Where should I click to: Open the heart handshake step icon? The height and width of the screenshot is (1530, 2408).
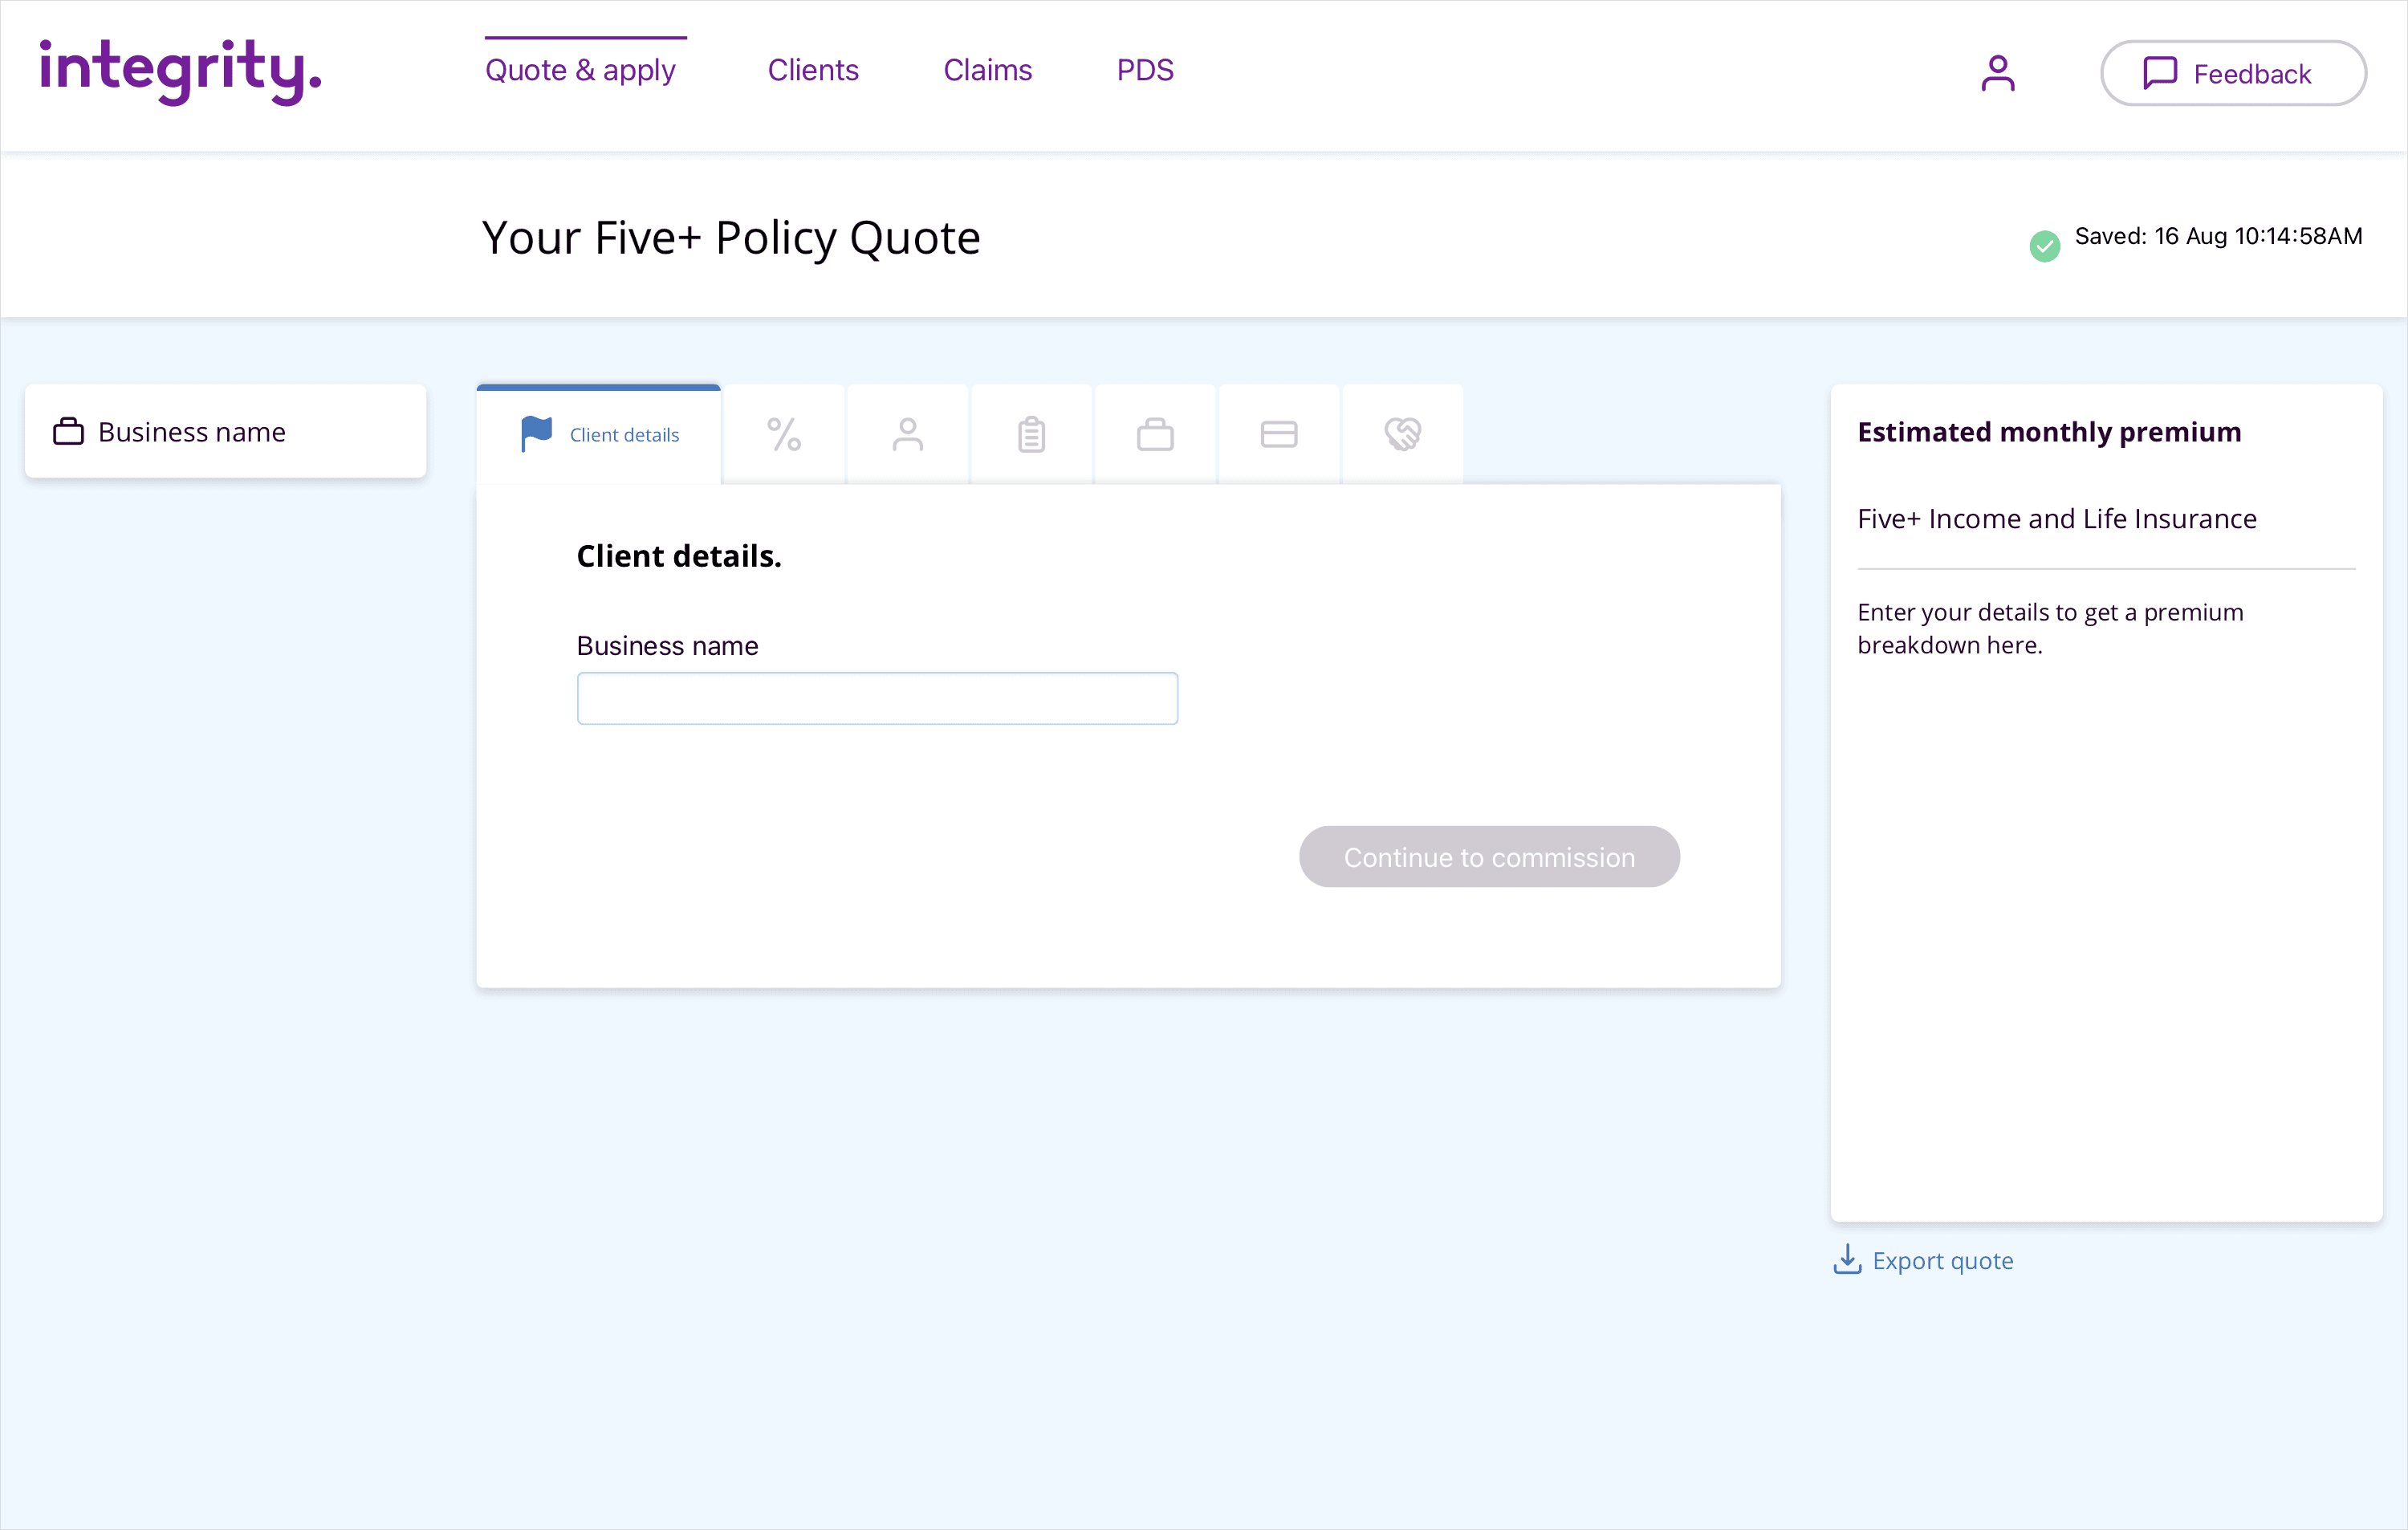point(1402,434)
